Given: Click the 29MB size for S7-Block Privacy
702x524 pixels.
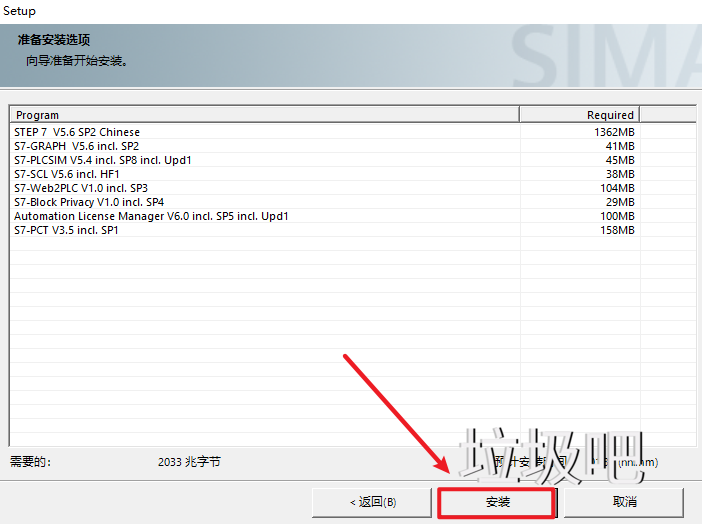Looking at the screenshot, I should pyautogui.click(x=620, y=202).
